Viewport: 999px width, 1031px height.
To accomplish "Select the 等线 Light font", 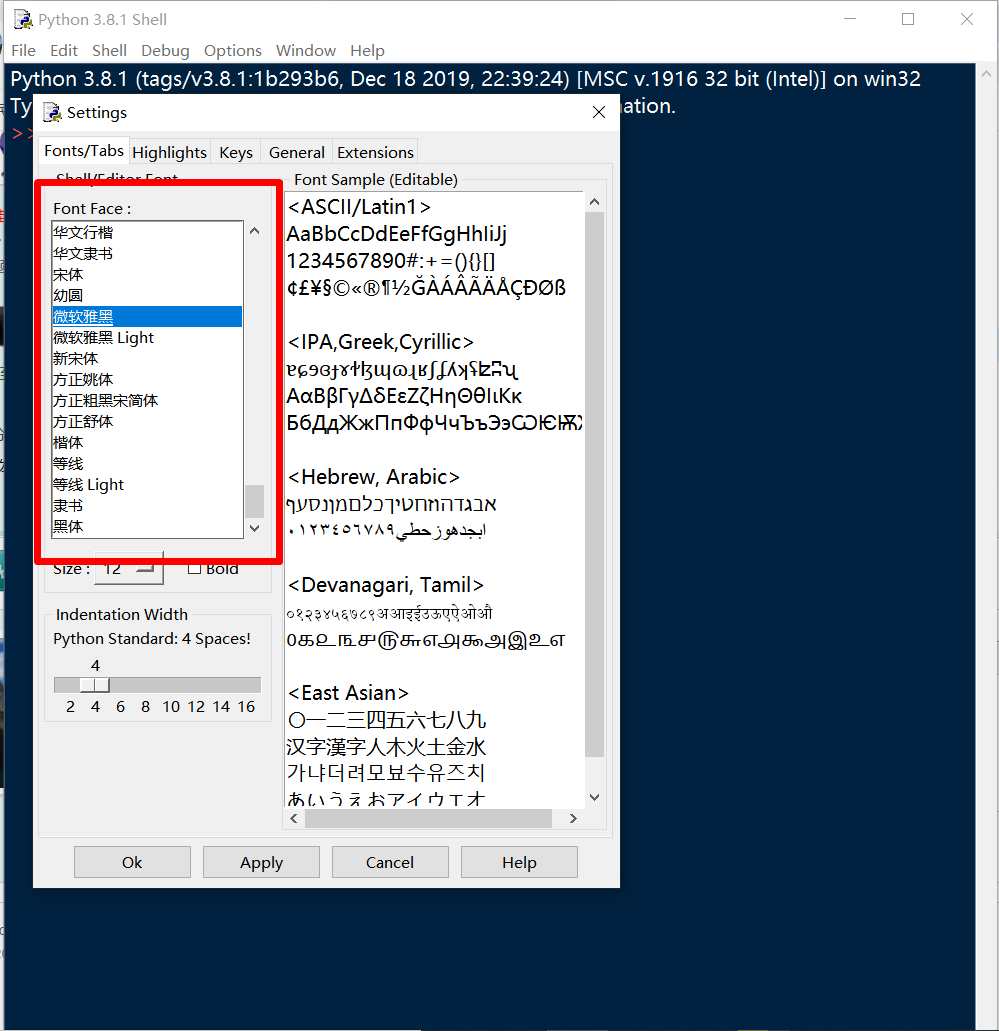I will [x=89, y=485].
